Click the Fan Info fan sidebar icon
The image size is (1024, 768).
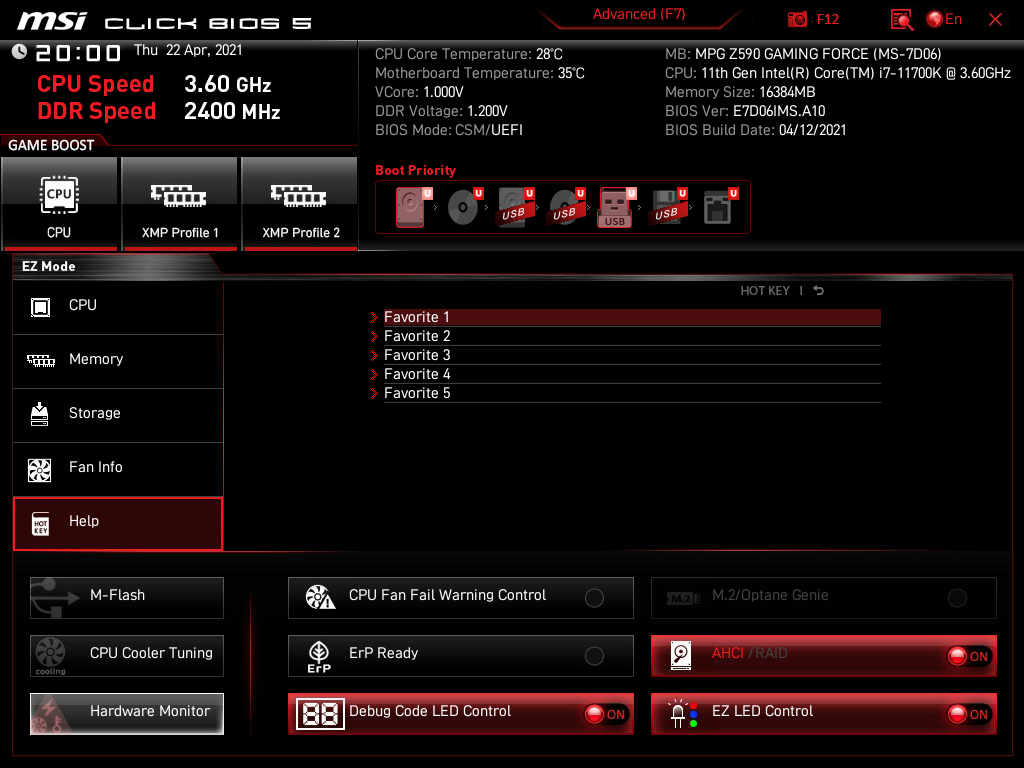click(x=40, y=470)
